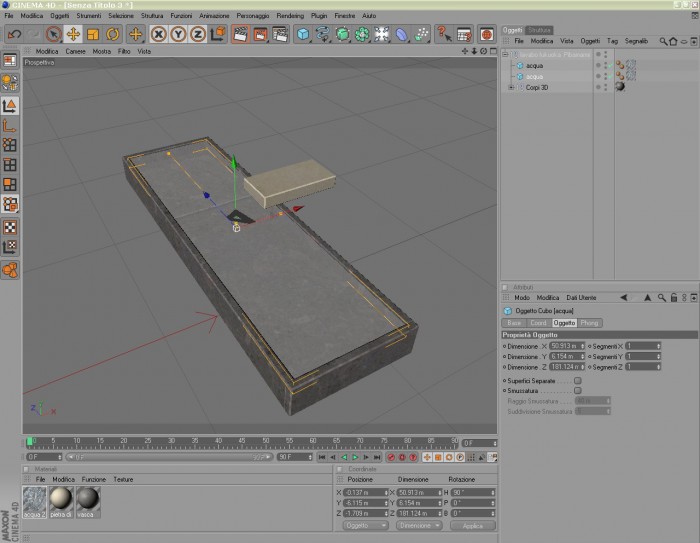700x543 pixels.
Task: Click the red record keyframe button
Action: click(x=392, y=457)
